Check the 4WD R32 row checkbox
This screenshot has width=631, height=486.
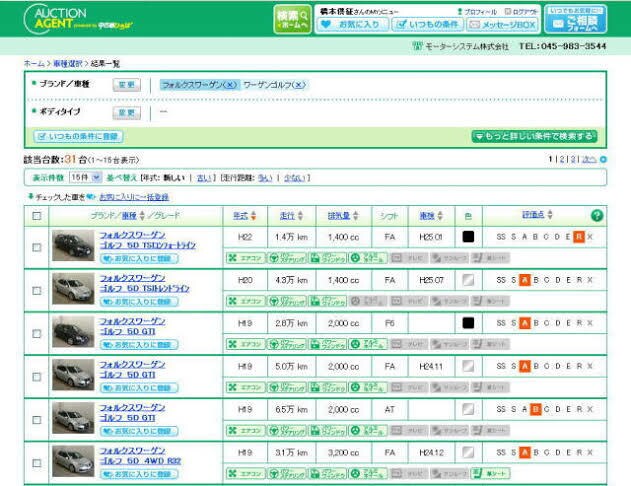[37, 463]
